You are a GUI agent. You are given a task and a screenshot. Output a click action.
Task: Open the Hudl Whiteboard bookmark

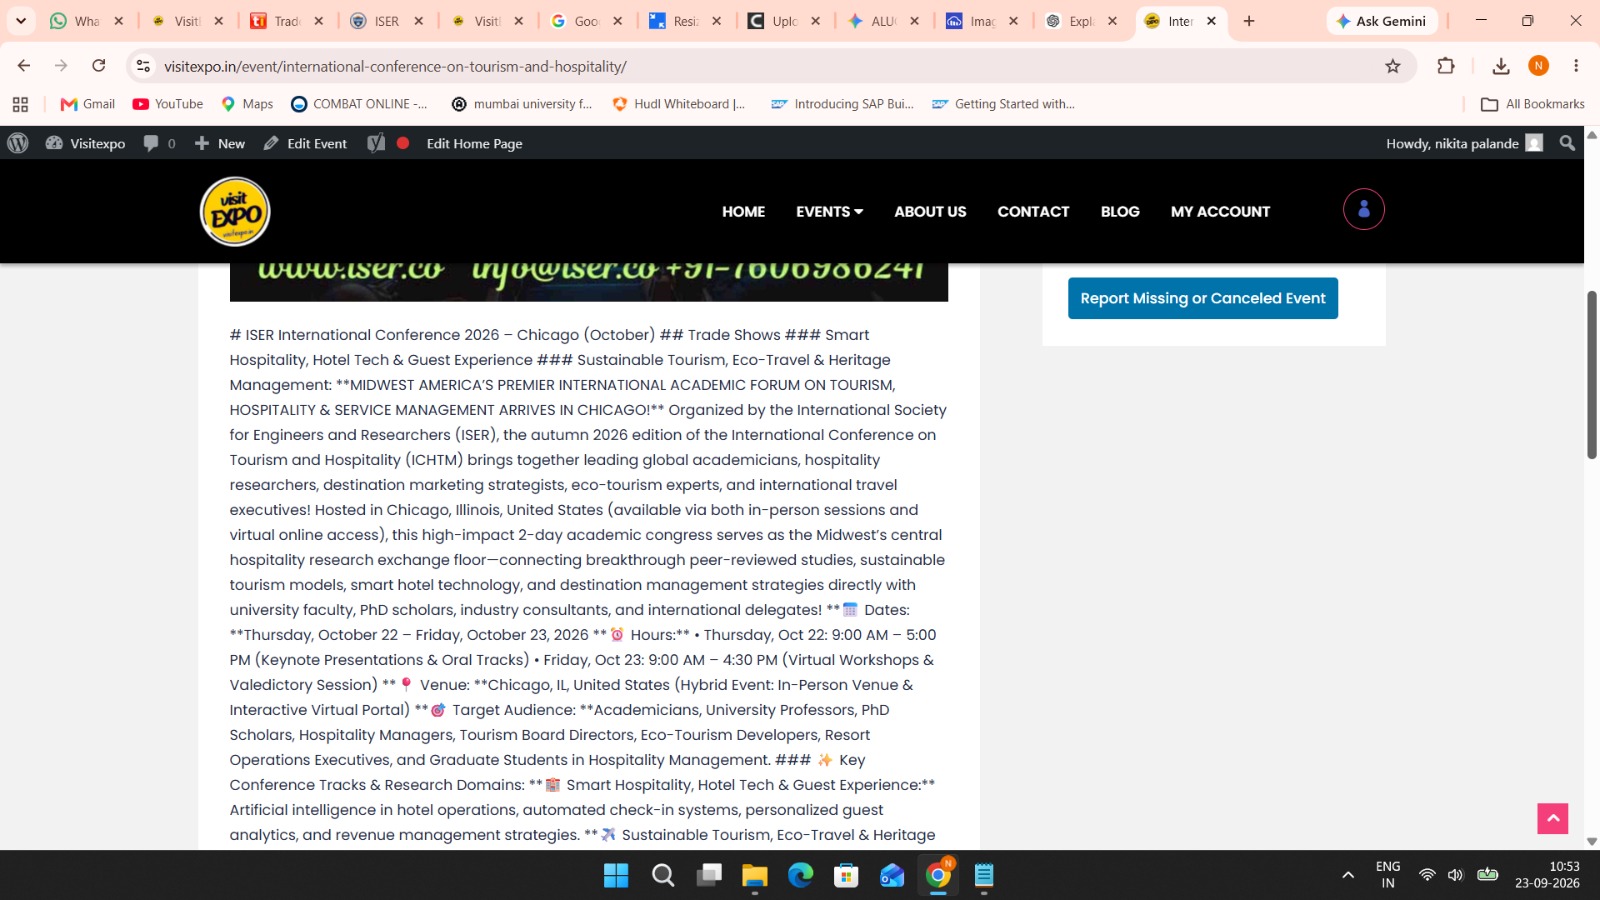tap(679, 104)
